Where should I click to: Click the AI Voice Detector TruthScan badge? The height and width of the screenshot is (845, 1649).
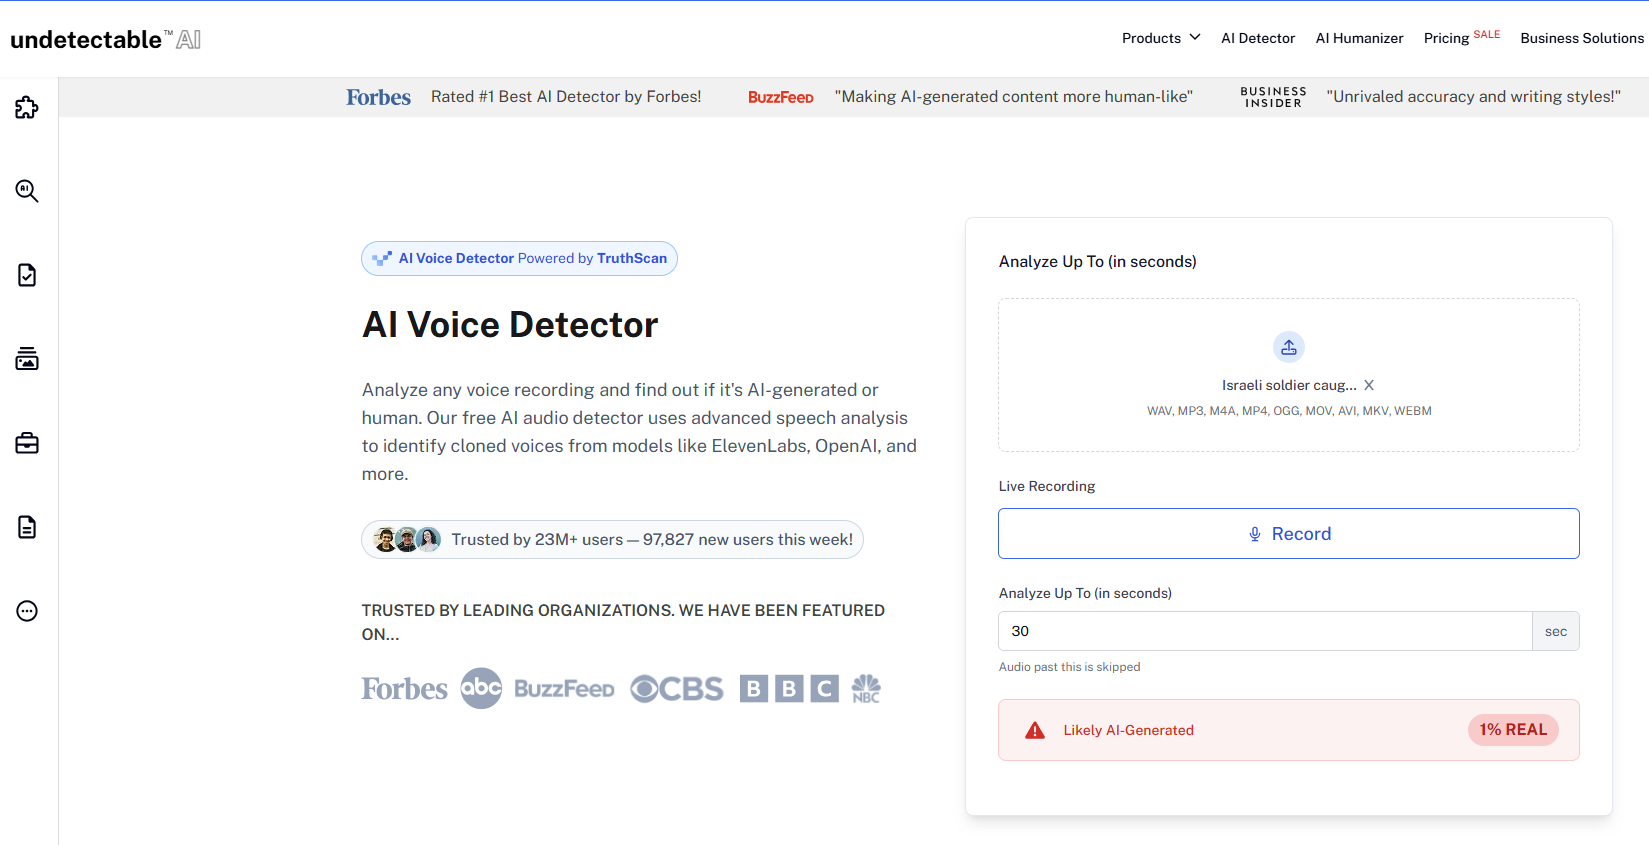(x=519, y=258)
